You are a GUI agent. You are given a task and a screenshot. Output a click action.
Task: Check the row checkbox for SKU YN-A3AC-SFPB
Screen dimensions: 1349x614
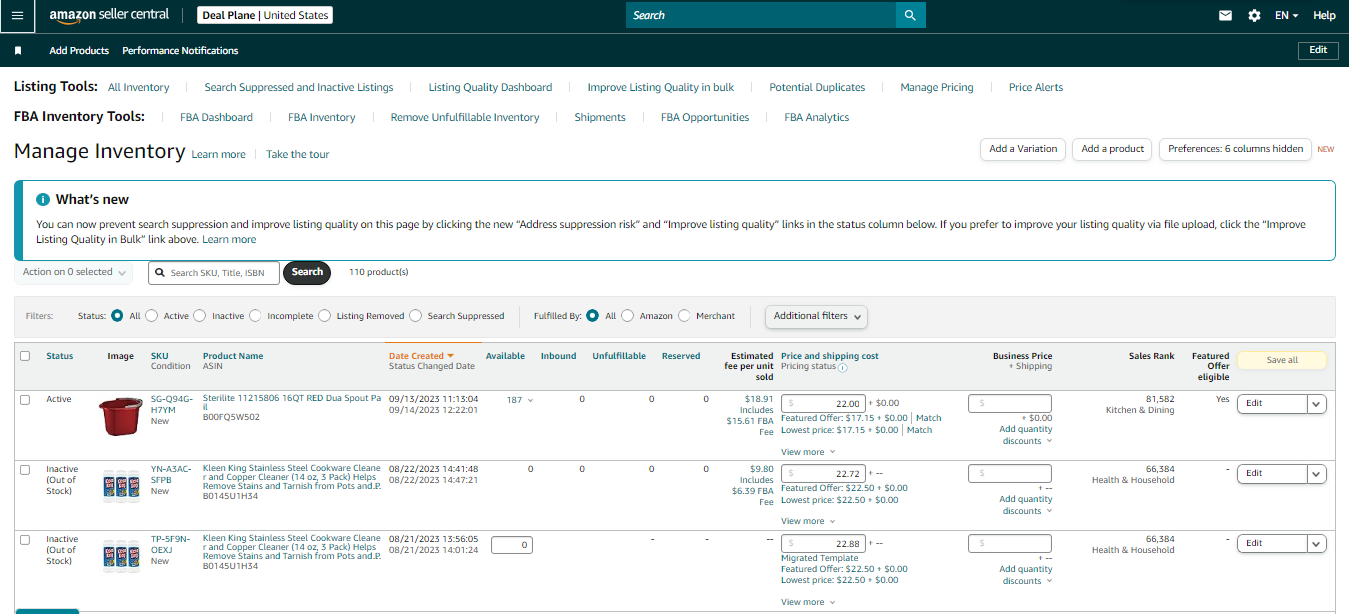[25, 470]
